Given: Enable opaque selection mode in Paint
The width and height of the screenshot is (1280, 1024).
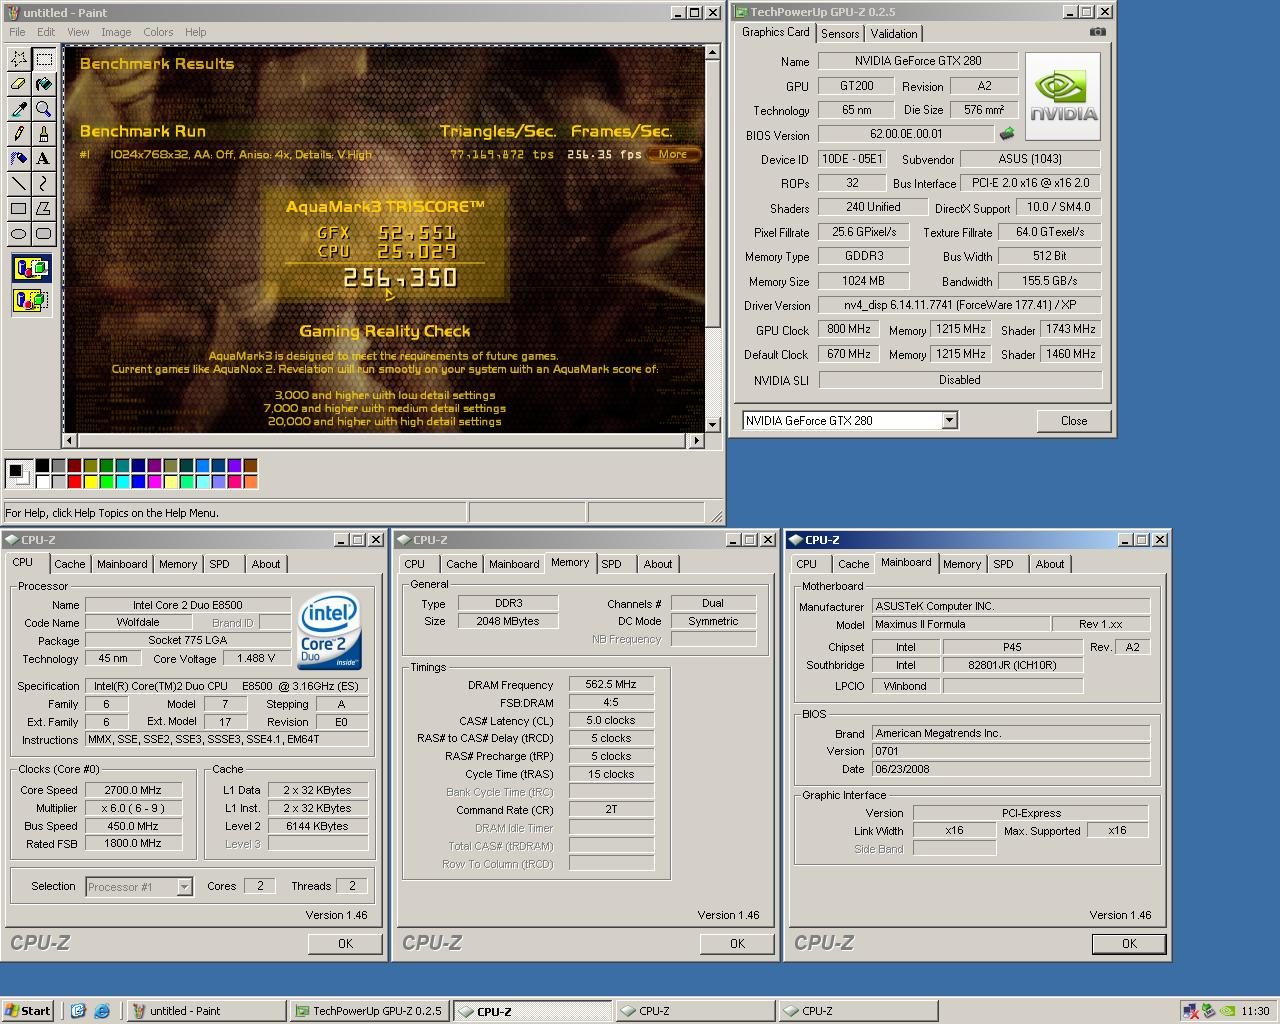Looking at the screenshot, I should (32, 268).
